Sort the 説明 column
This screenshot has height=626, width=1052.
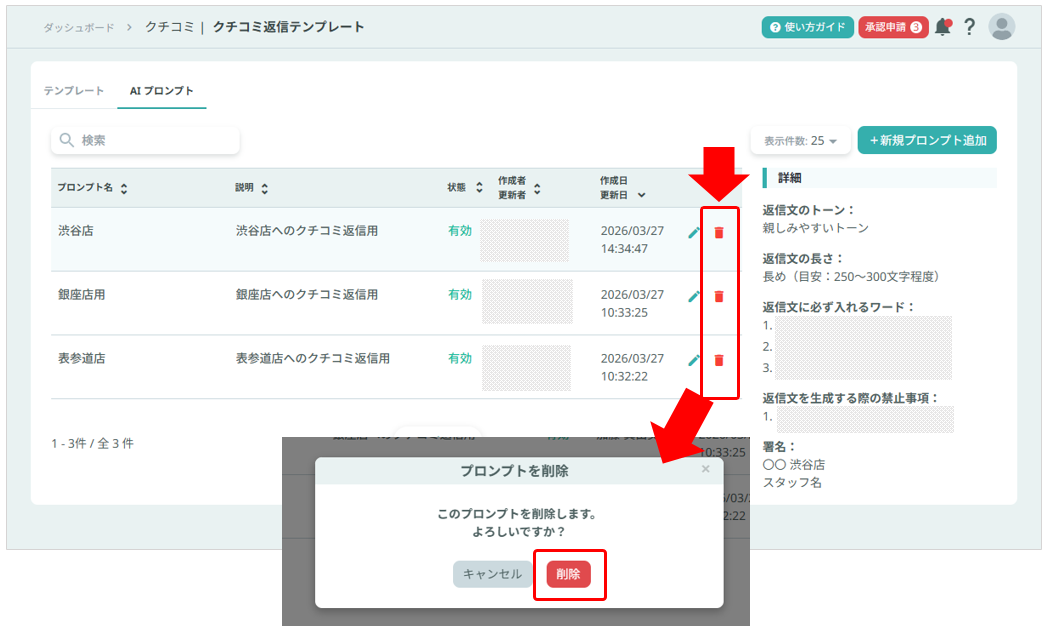251,188
